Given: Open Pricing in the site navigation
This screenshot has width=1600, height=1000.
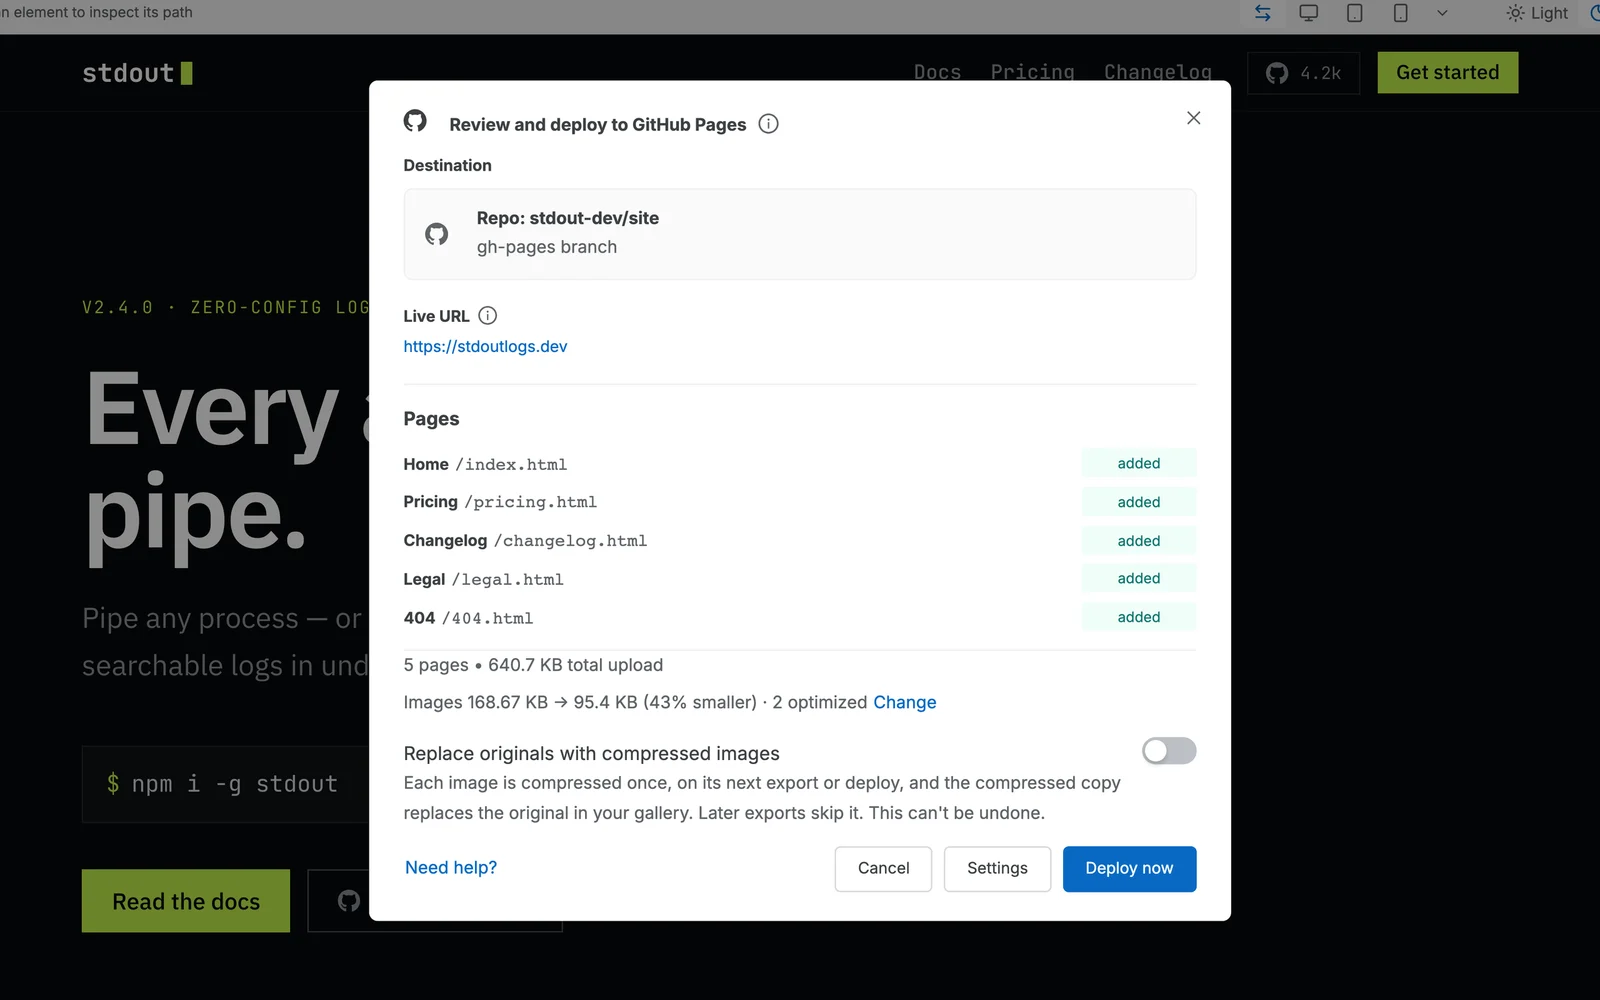Looking at the screenshot, I should [x=1032, y=72].
